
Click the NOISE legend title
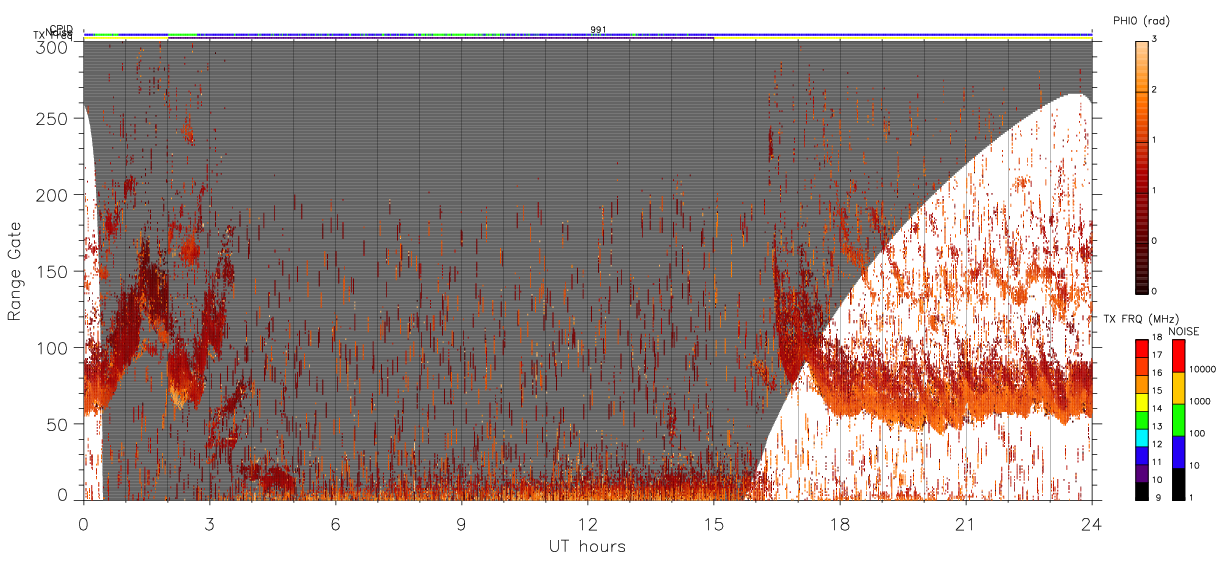(x=1184, y=330)
